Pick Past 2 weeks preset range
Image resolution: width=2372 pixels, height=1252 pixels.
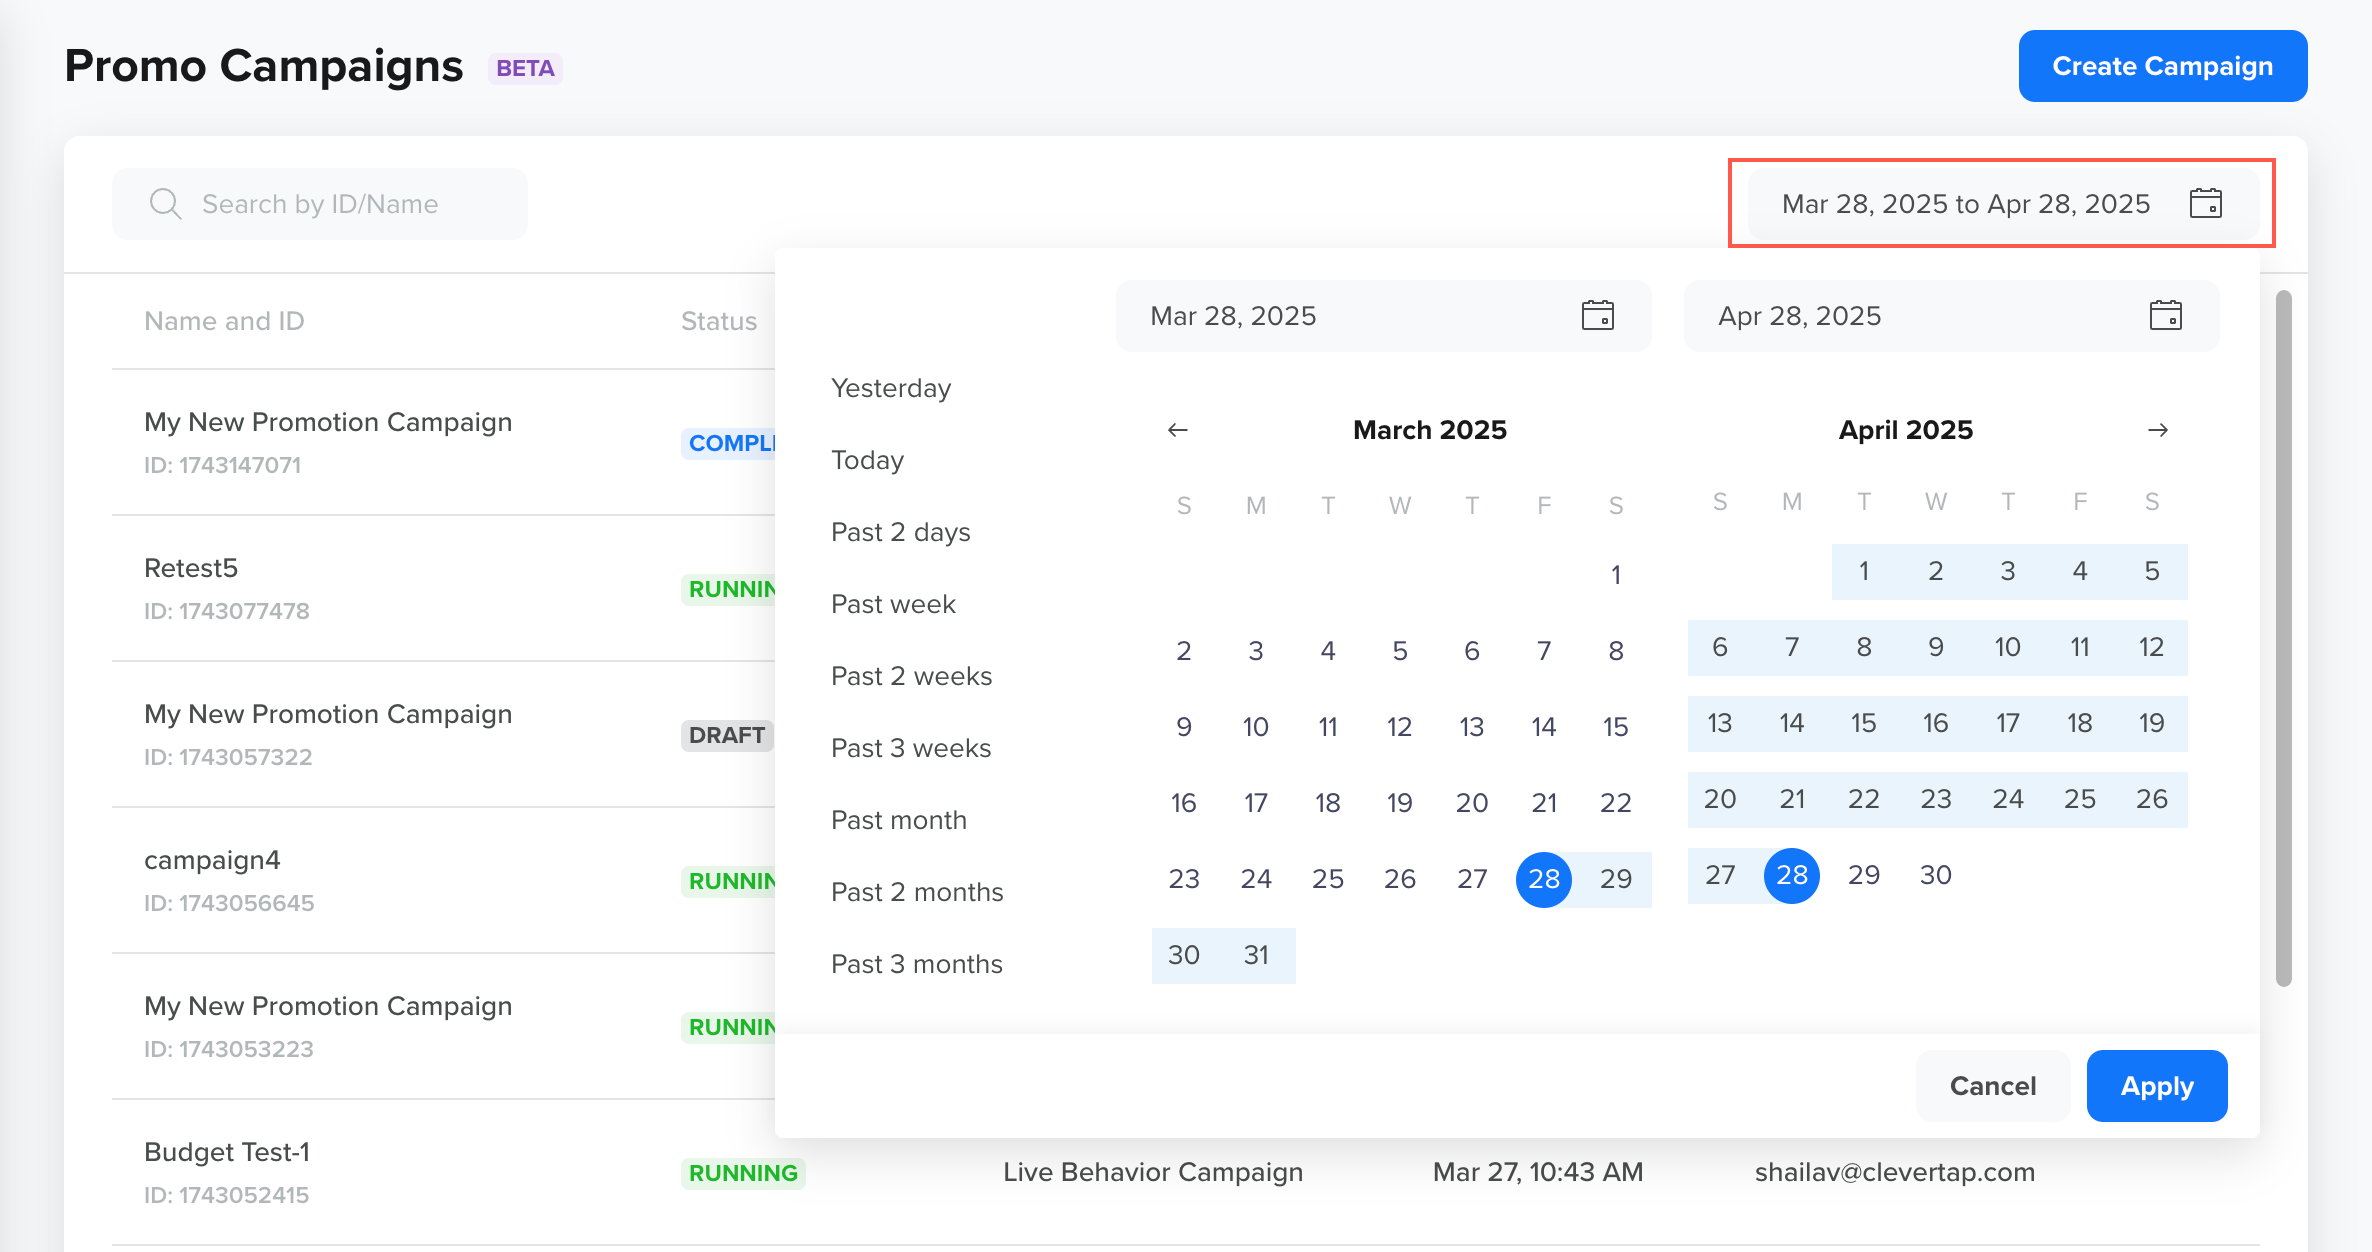[911, 676]
